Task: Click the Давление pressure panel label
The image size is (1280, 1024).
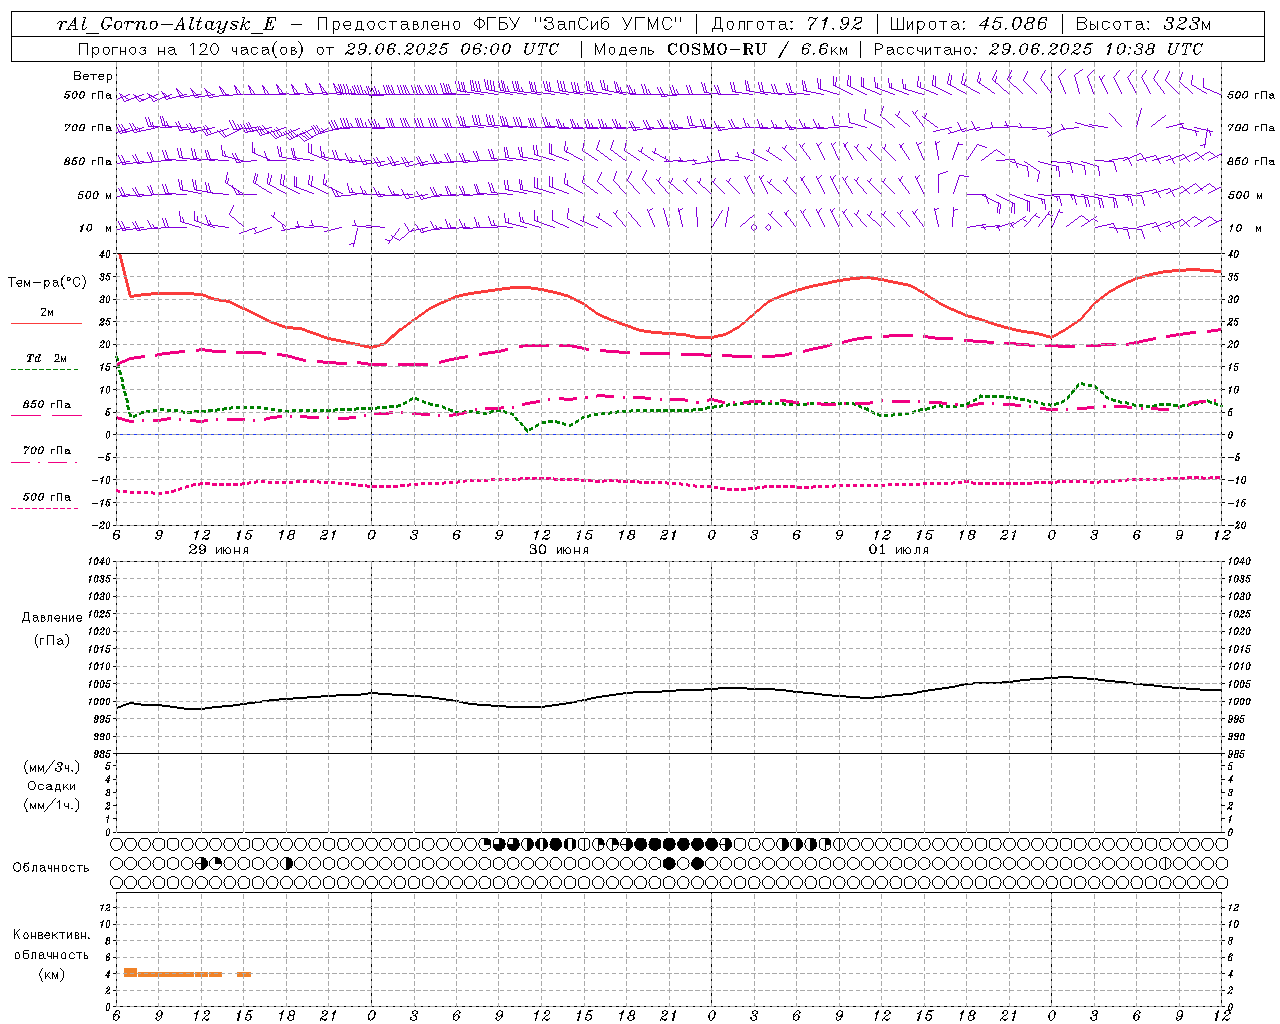Action: (51, 618)
